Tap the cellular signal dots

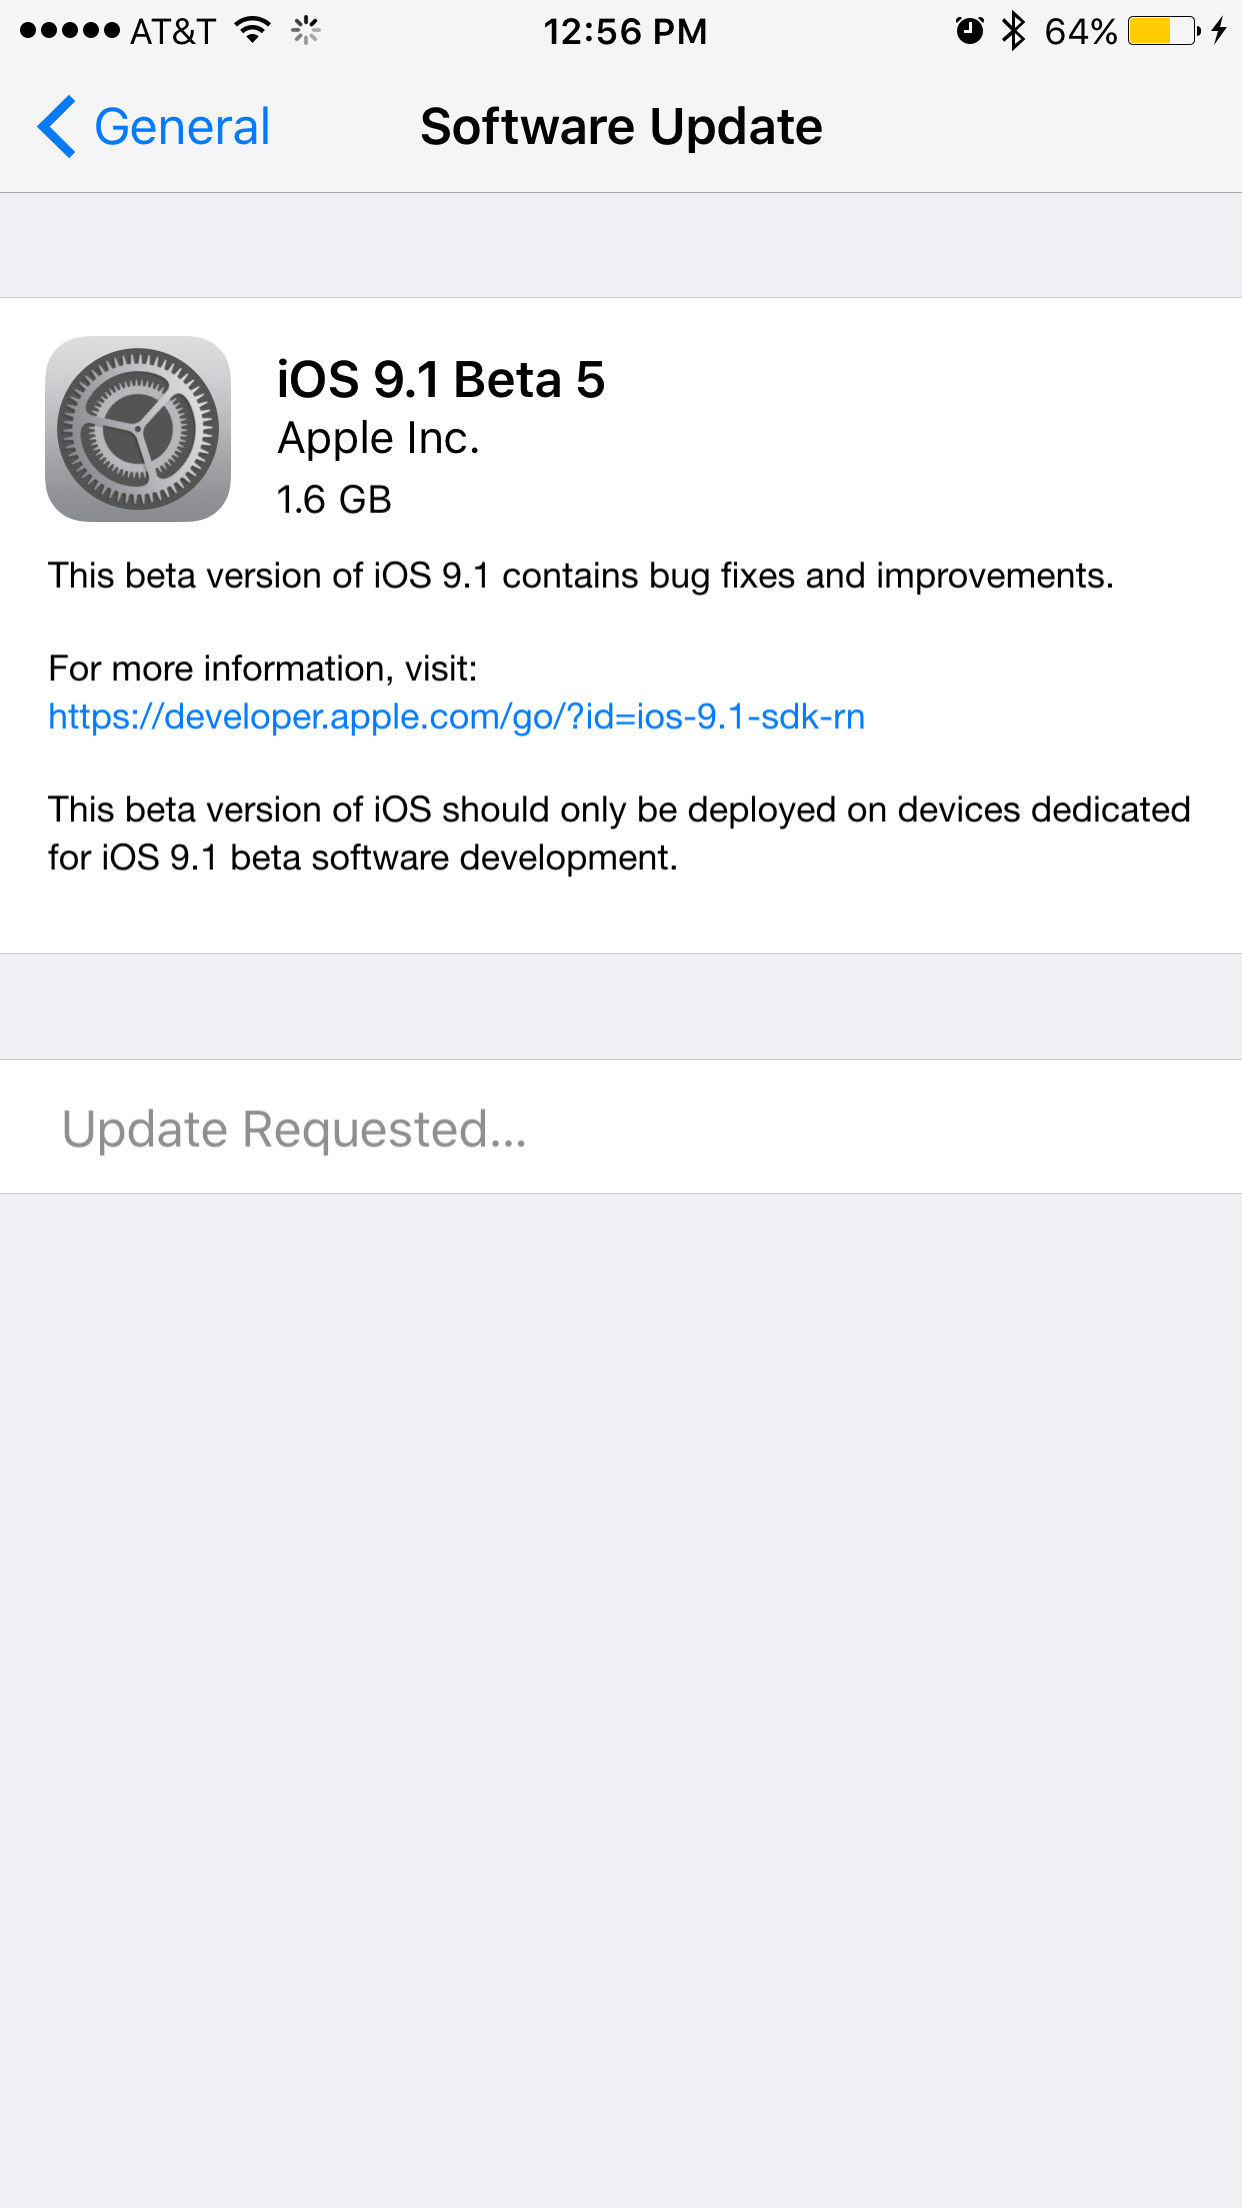coord(70,31)
